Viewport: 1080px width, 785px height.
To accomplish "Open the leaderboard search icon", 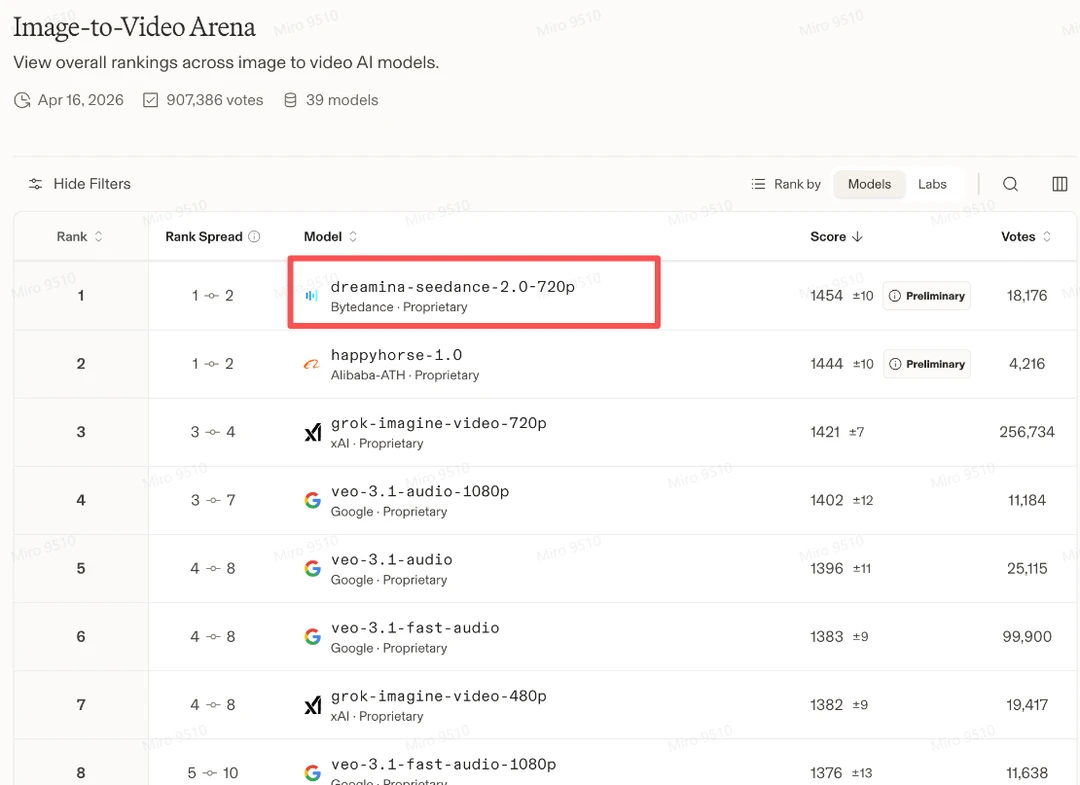I will pos(1011,184).
